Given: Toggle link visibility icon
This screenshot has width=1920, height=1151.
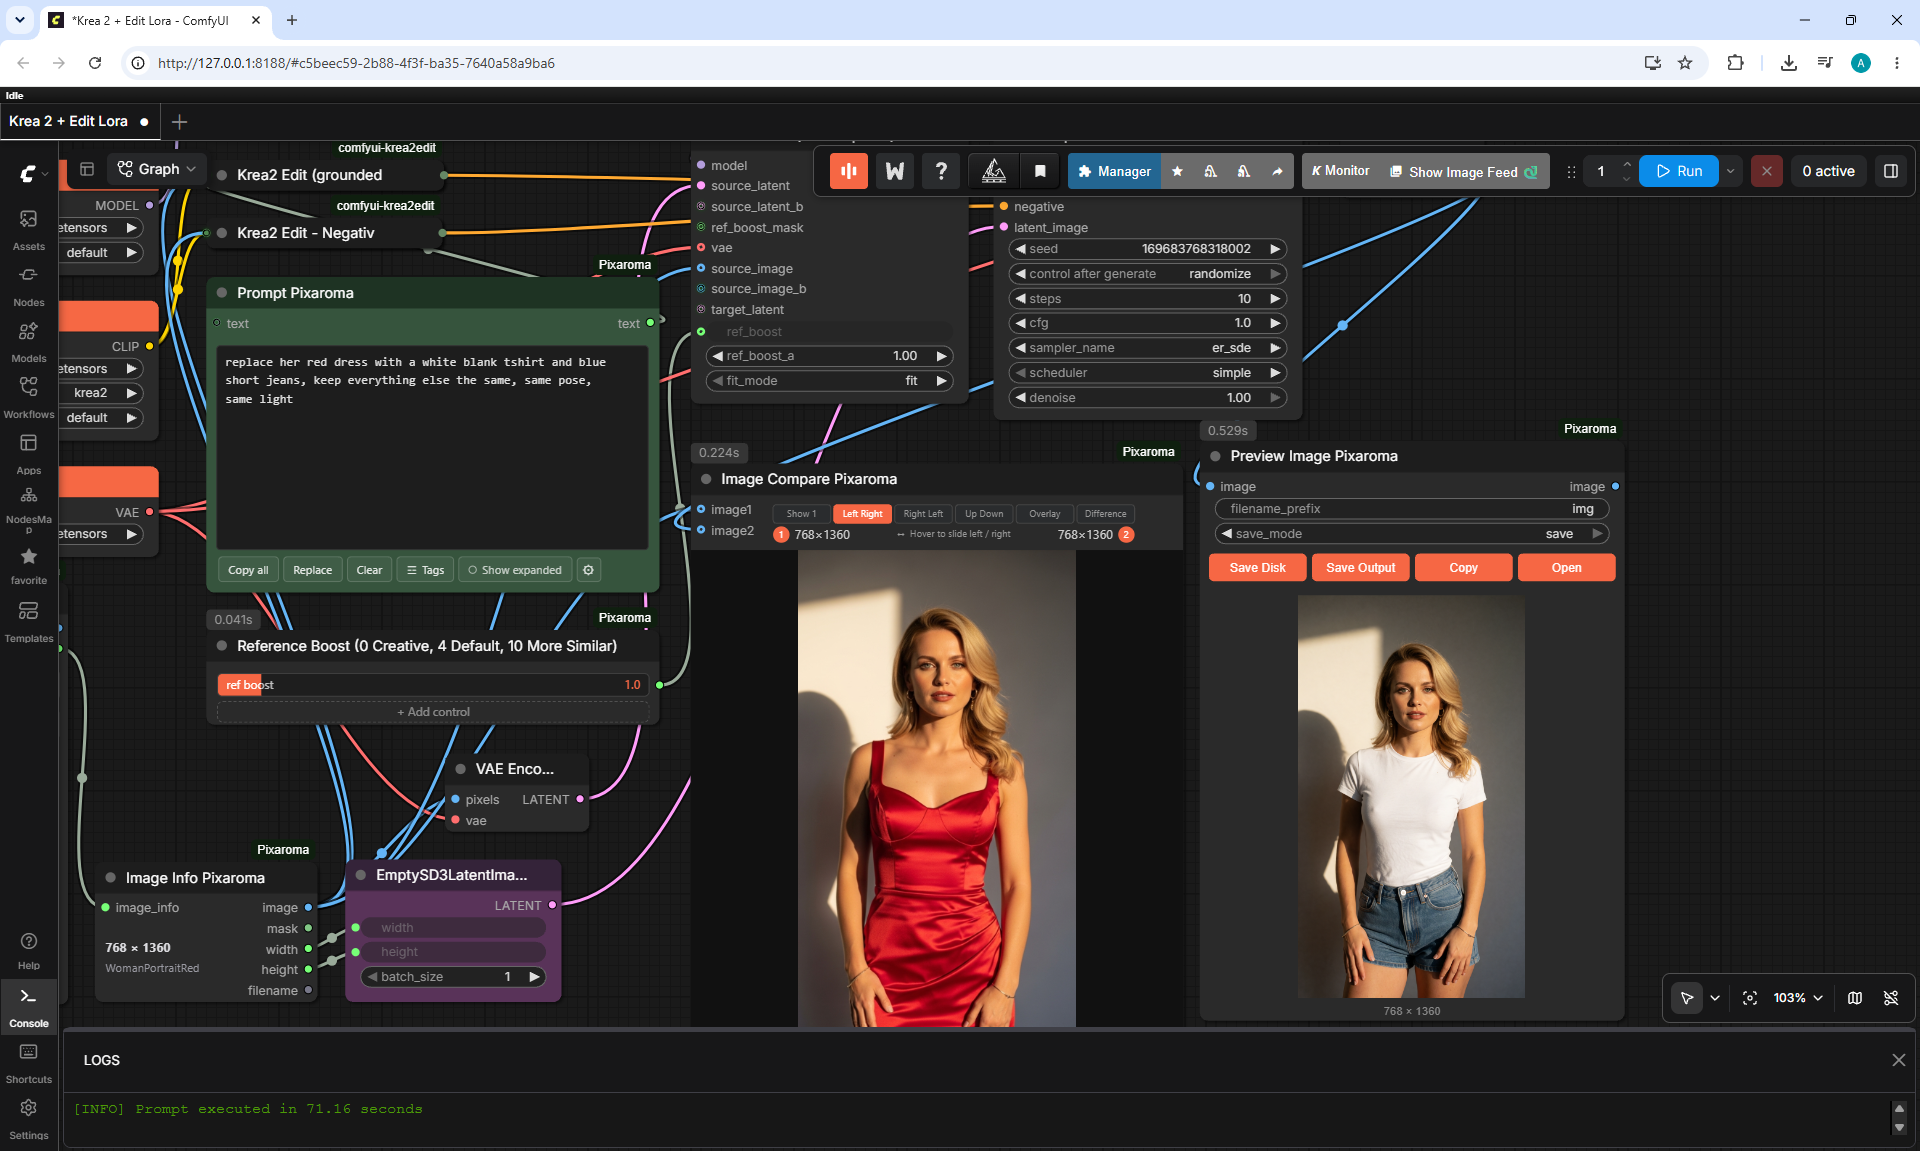Looking at the screenshot, I should pyautogui.click(x=1891, y=998).
